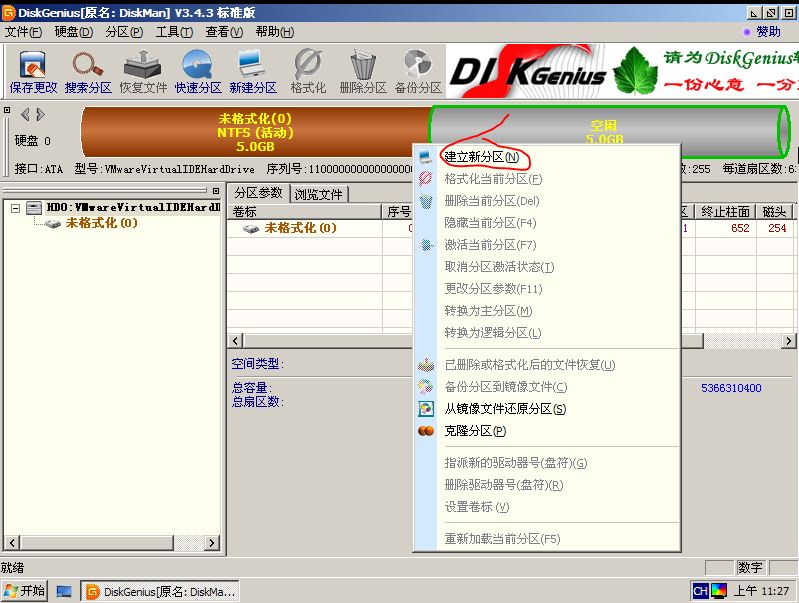
Task: Click the 数字 status bar indicator
Action: click(751, 567)
